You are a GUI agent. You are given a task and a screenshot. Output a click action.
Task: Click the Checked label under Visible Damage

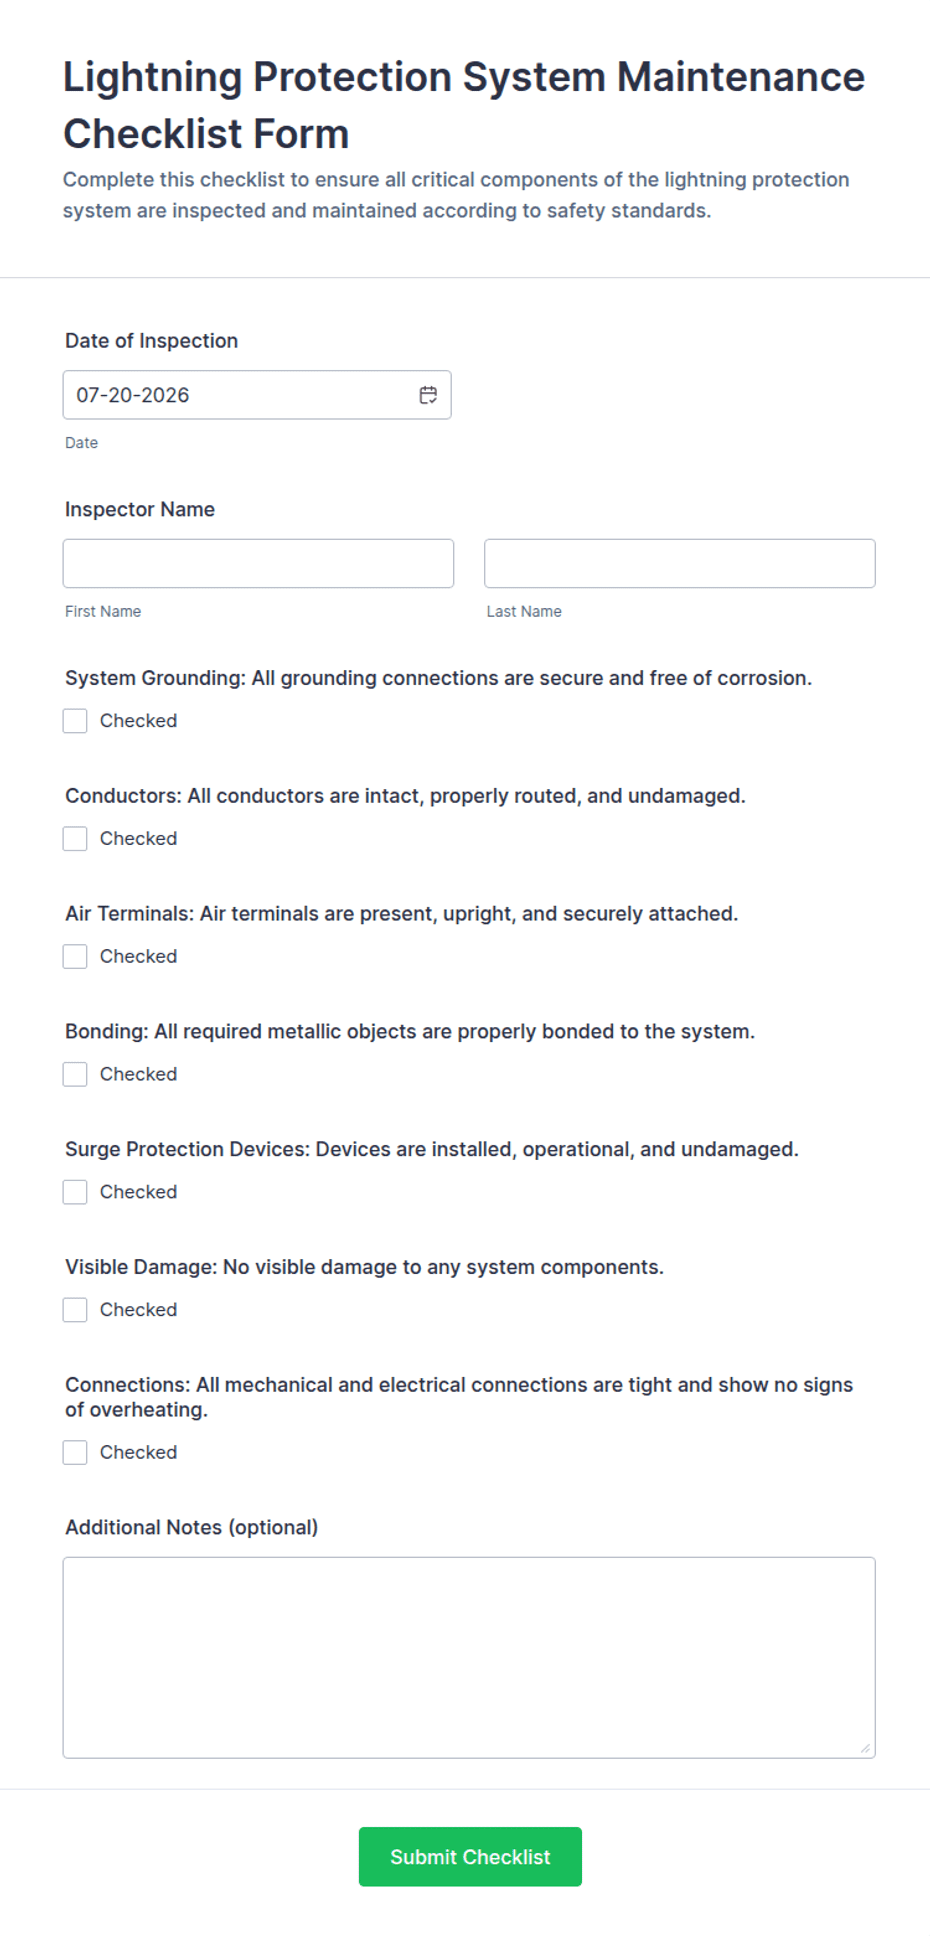(138, 1310)
